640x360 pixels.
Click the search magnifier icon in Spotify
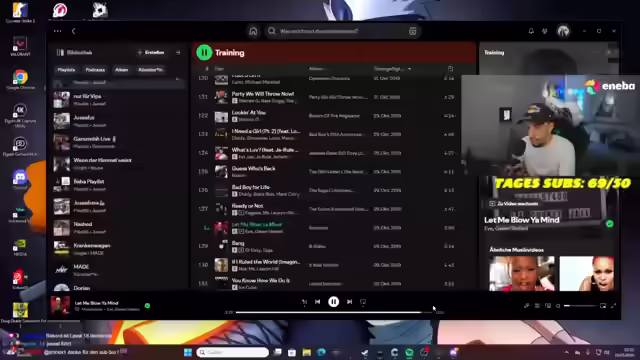point(272,31)
